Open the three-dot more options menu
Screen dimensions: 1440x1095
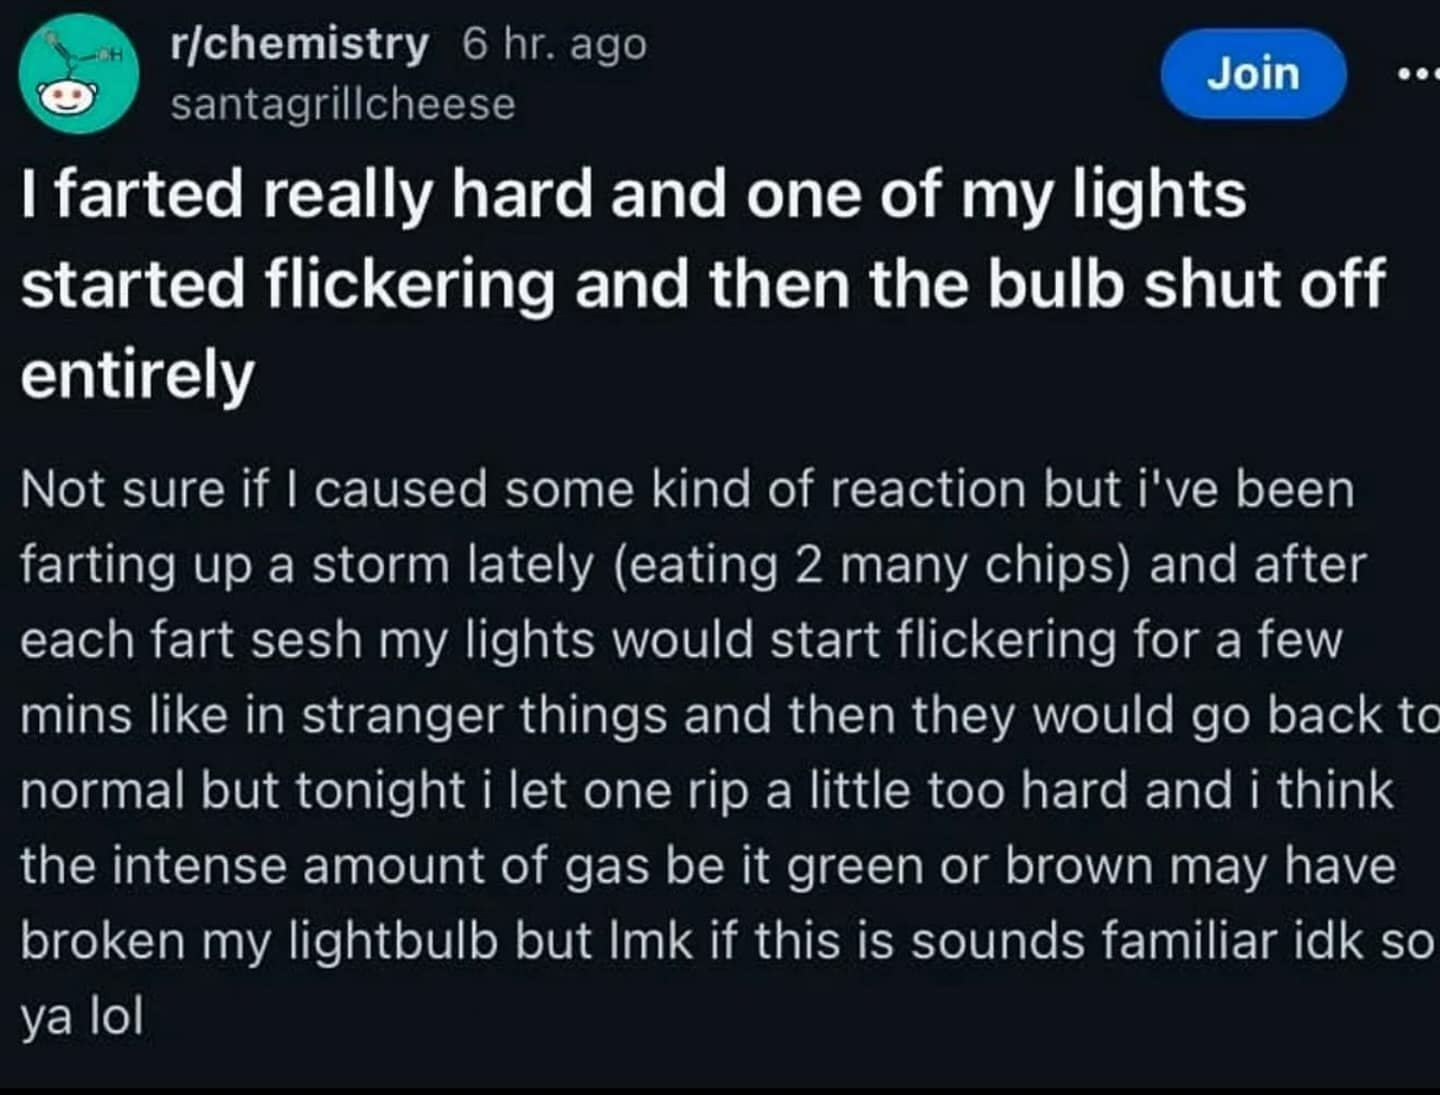pos(1418,75)
